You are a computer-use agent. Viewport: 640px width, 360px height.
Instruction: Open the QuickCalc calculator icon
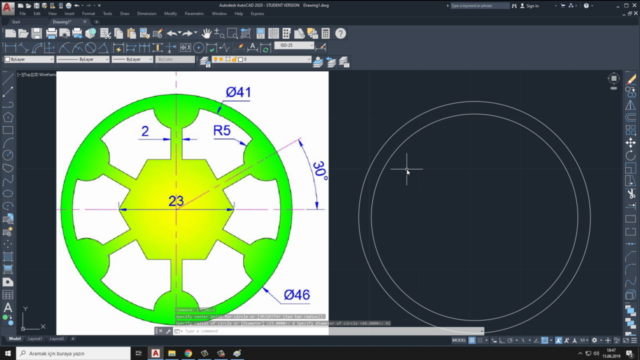pyautogui.click(x=325, y=33)
